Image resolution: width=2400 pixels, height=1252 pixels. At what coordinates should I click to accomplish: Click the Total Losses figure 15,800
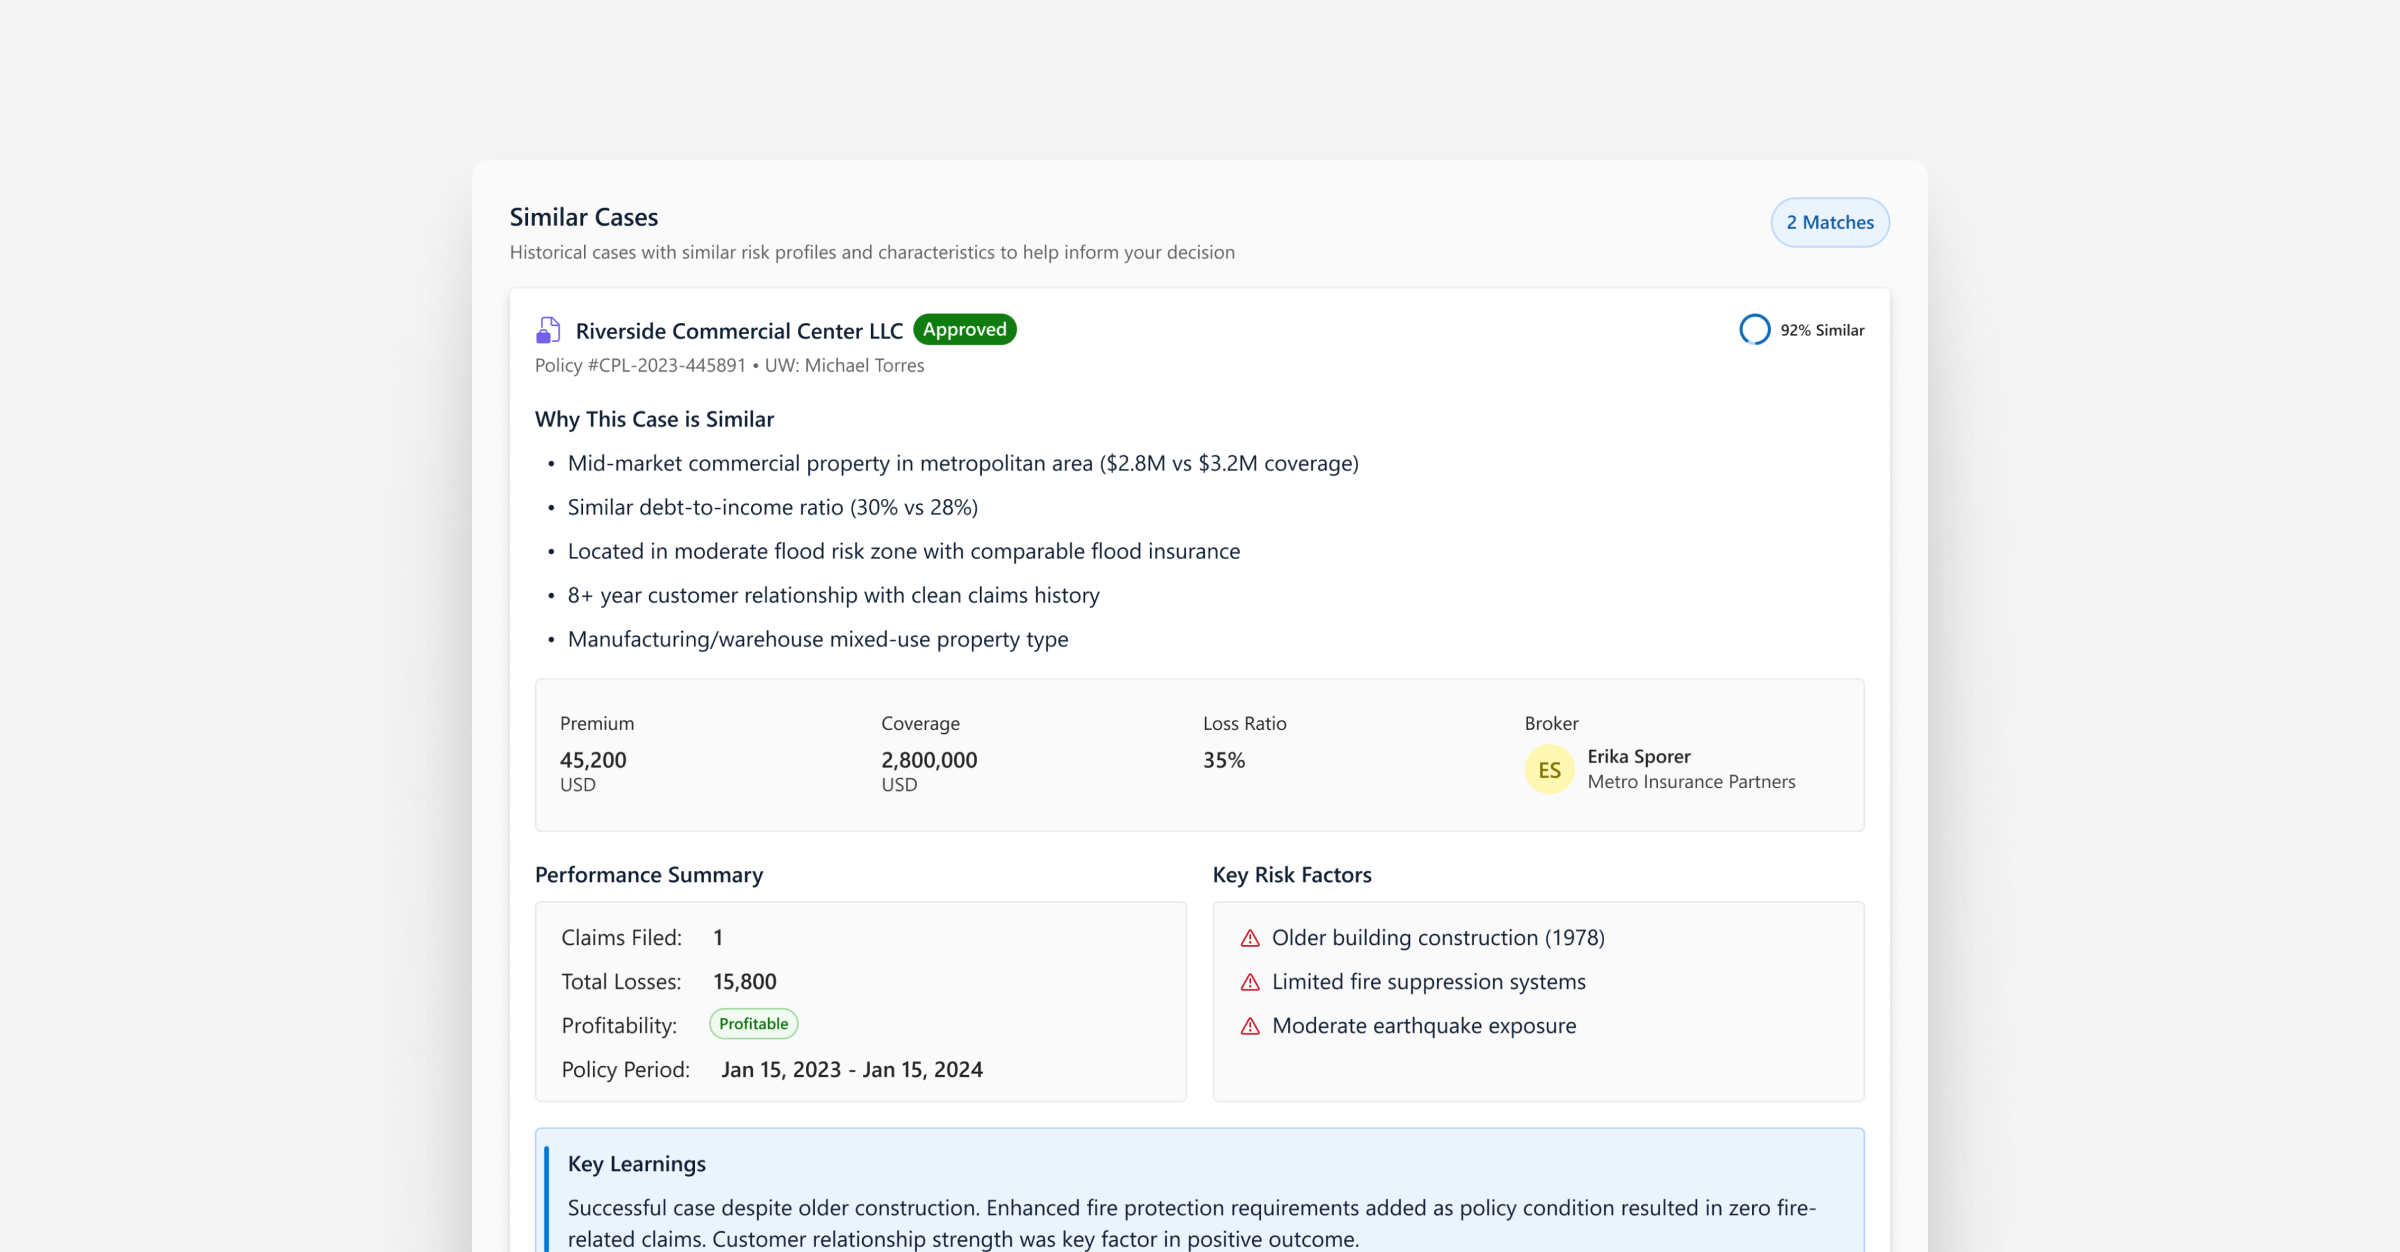(744, 982)
